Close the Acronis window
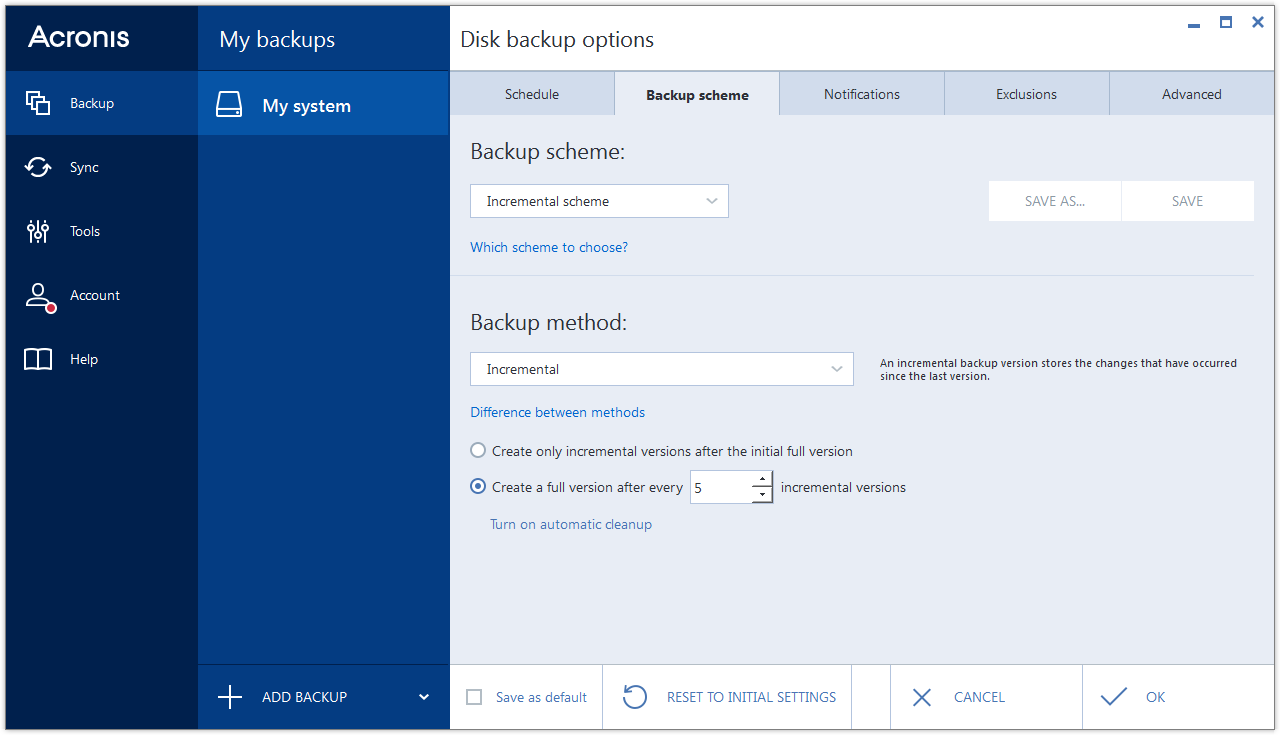The image size is (1280, 735). (1258, 22)
